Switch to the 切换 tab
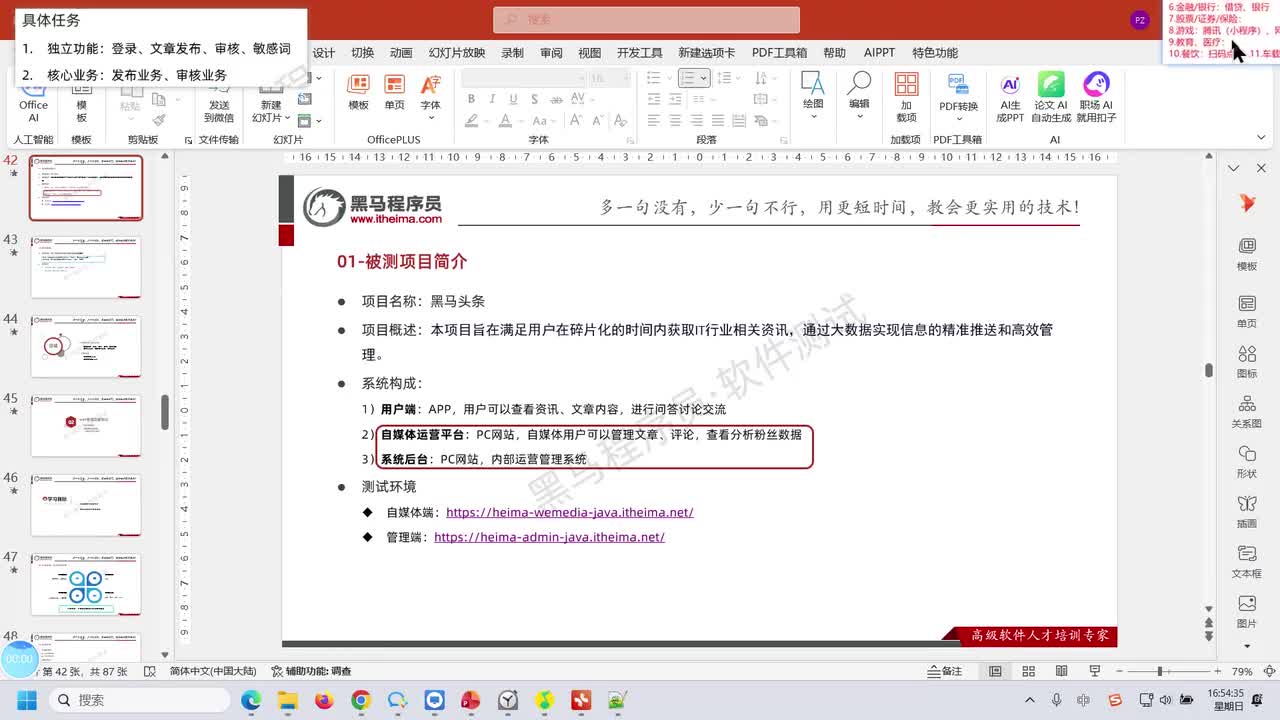The height and width of the screenshot is (720, 1280). (362, 53)
